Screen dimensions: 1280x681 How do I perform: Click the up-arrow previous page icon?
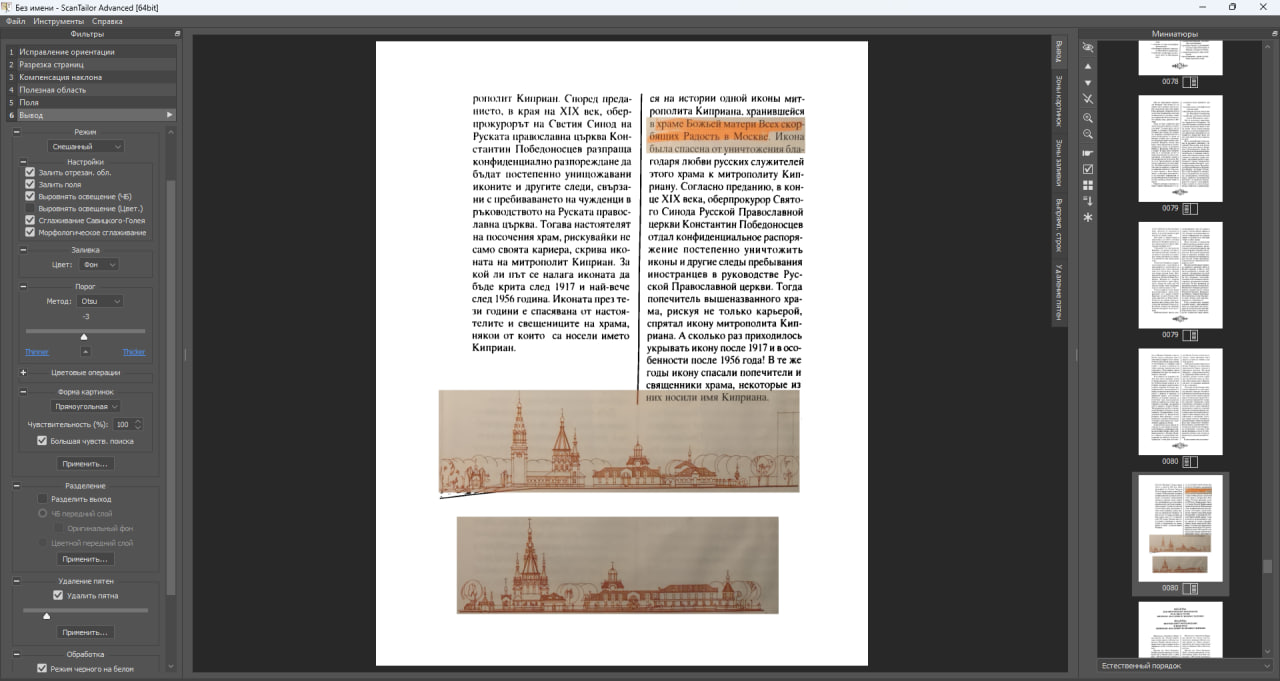pyautogui.click(x=1088, y=66)
